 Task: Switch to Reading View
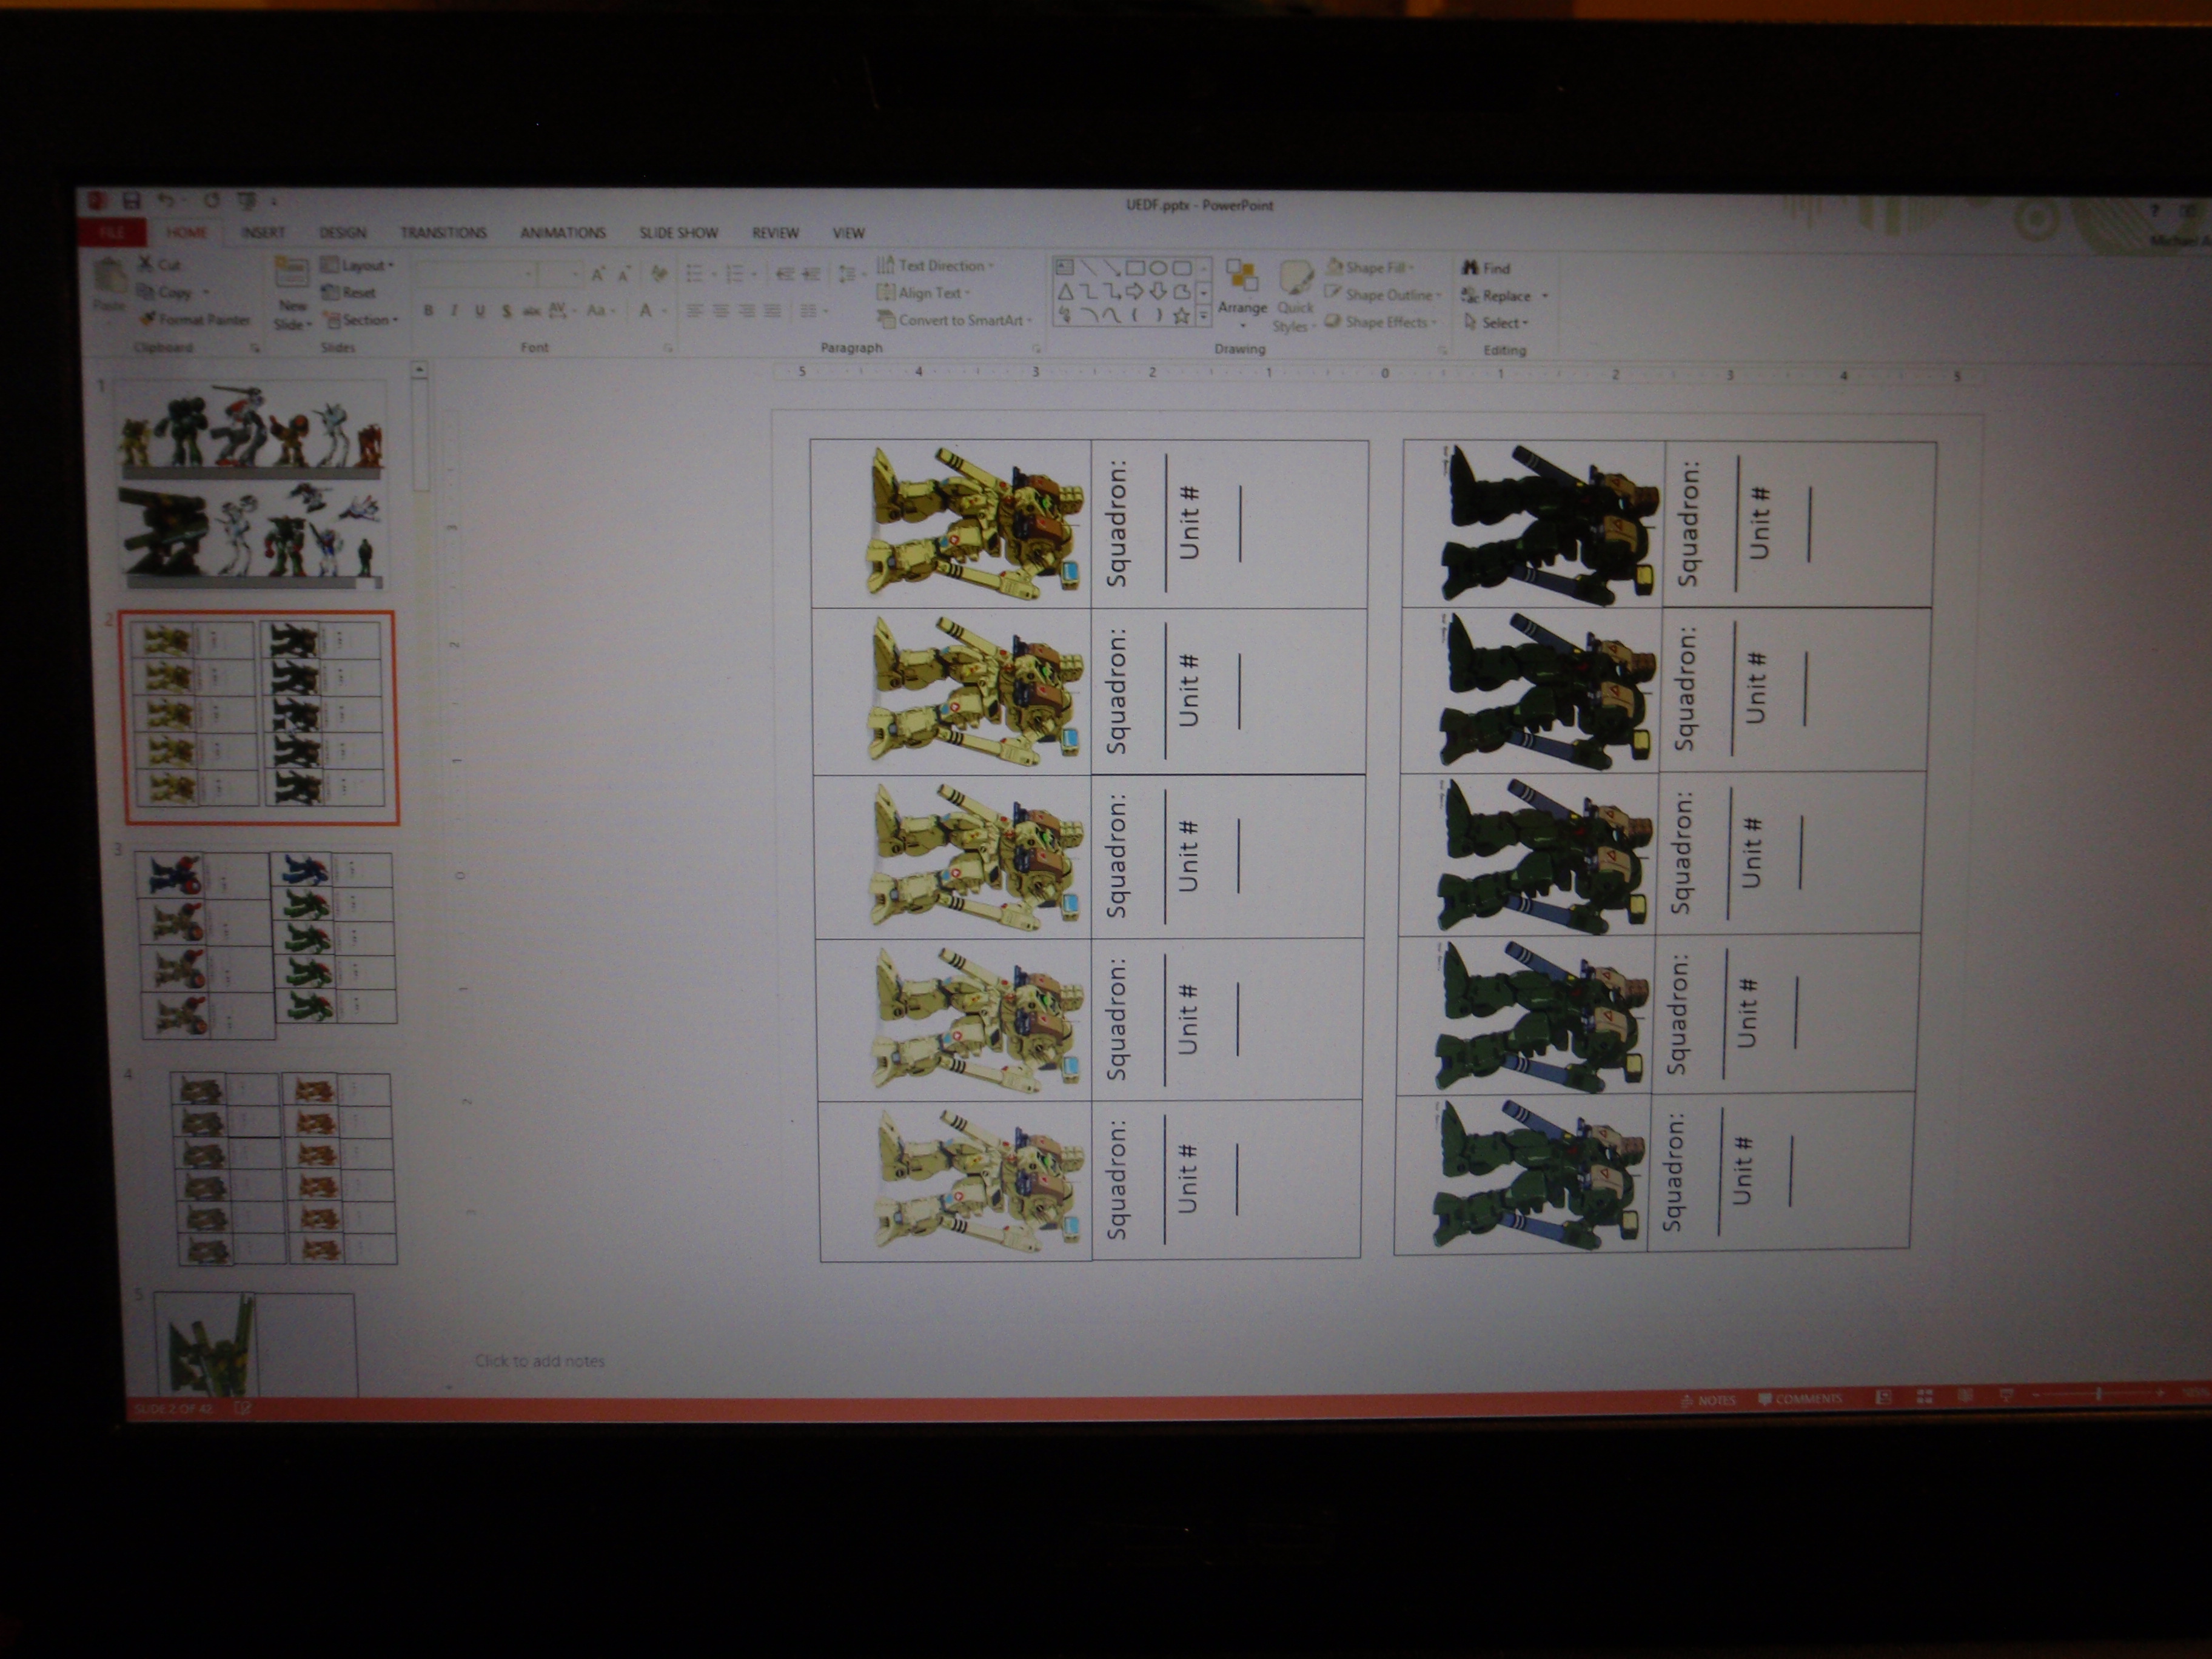pyautogui.click(x=1965, y=1396)
